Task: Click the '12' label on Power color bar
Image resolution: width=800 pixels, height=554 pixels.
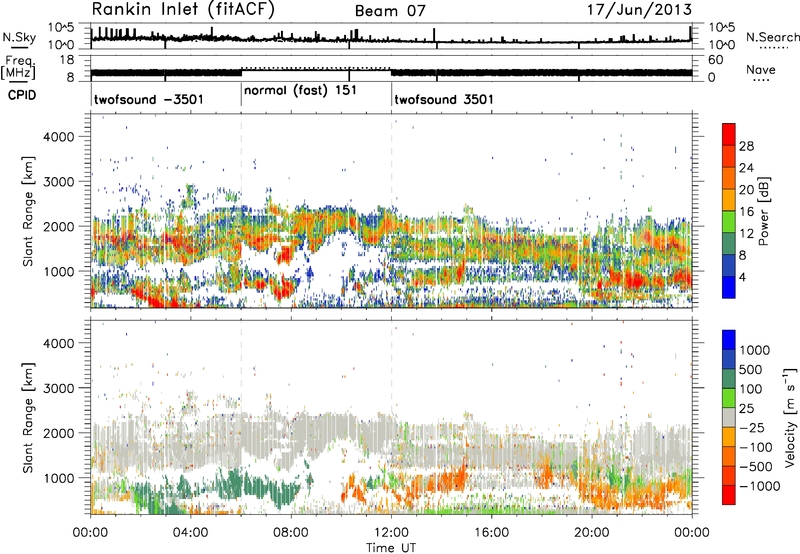Action: tap(746, 234)
